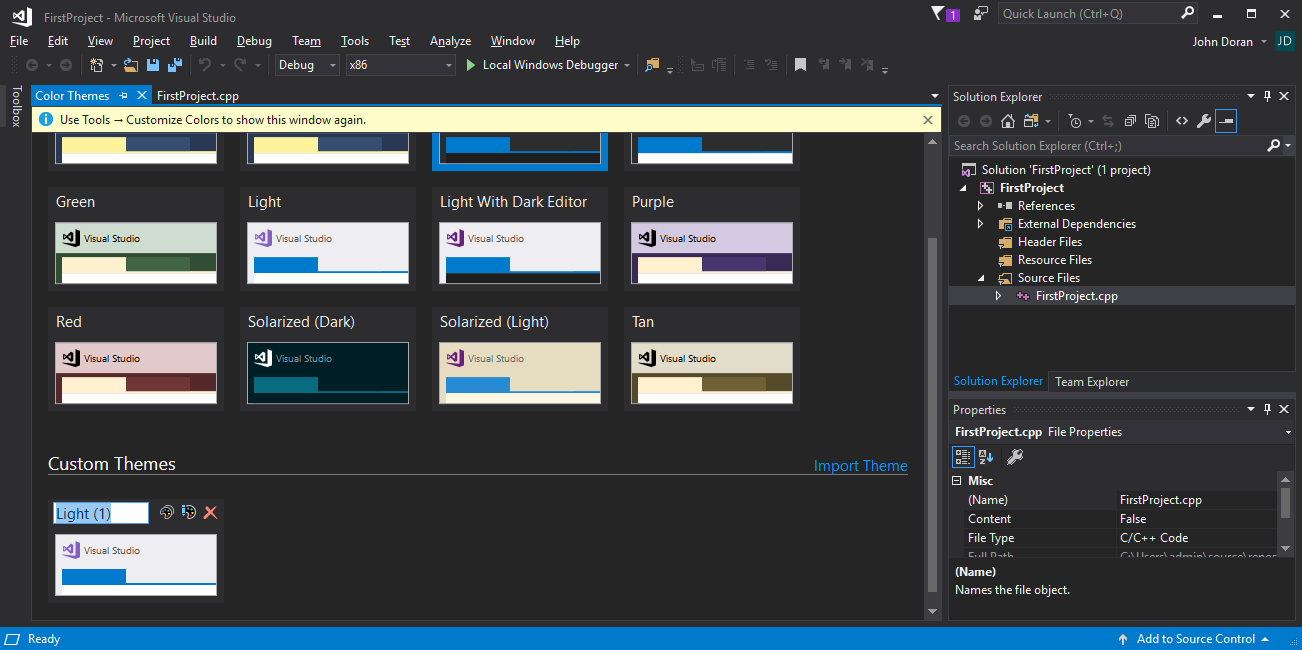The image size is (1302, 650).
Task: Open the John Doran account dropdown
Action: (x=1264, y=42)
